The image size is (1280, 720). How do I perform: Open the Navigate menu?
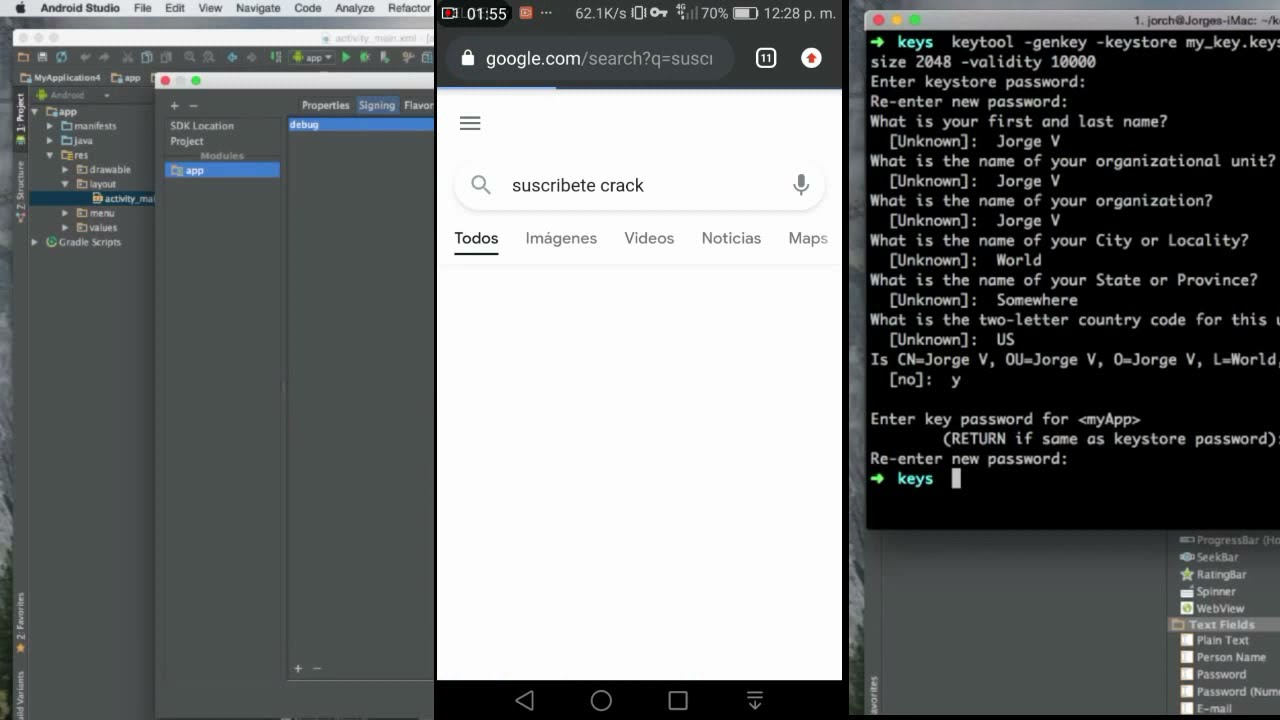click(258, 8)
